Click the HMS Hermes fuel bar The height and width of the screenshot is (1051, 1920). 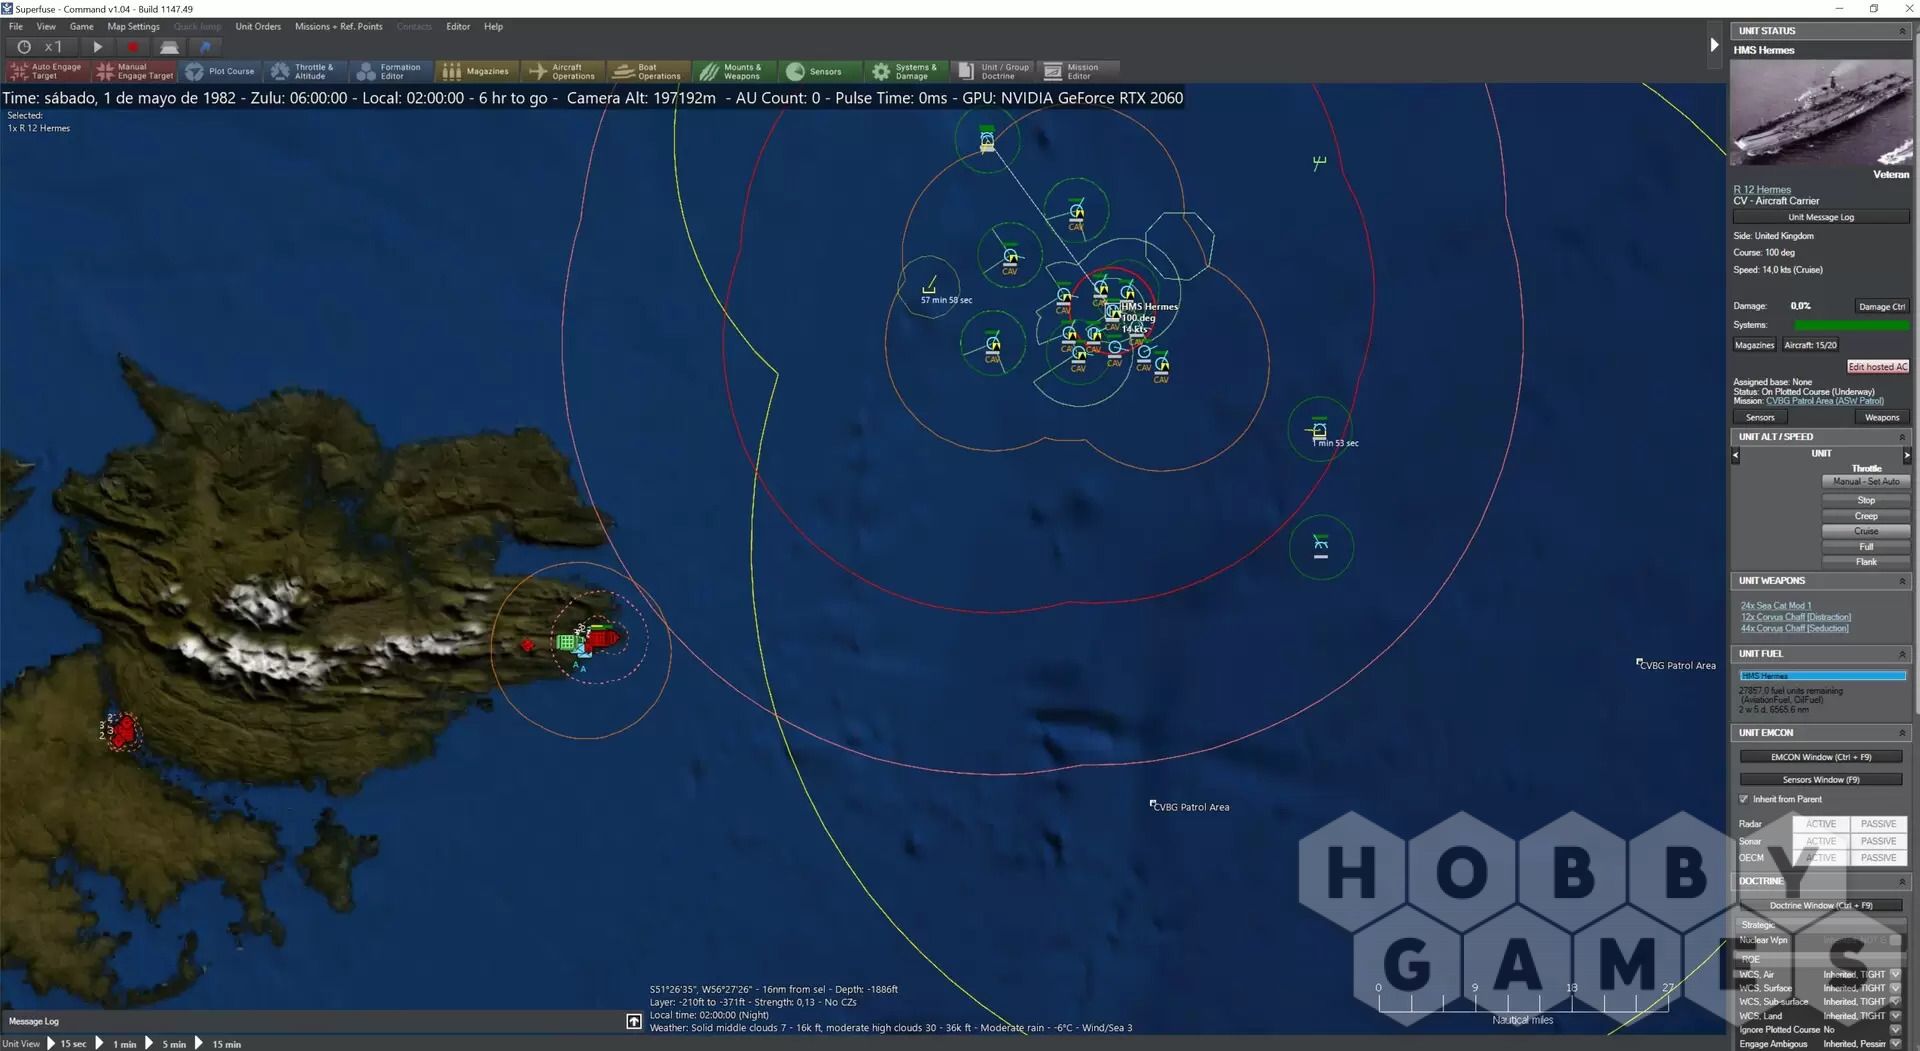click(1822, 676)
